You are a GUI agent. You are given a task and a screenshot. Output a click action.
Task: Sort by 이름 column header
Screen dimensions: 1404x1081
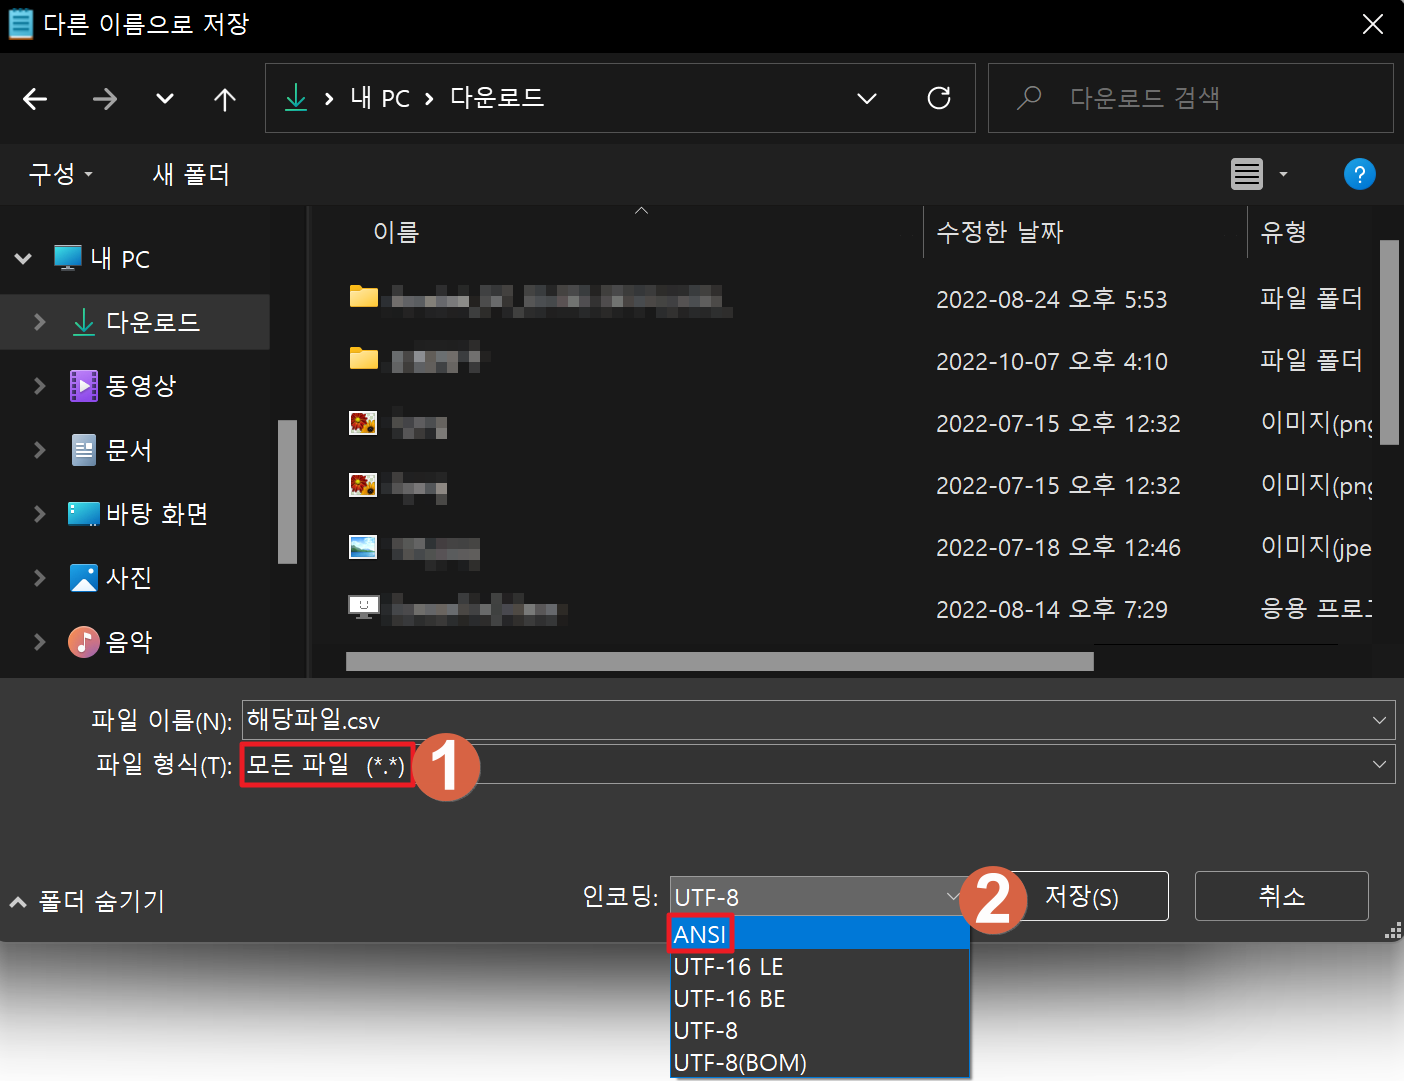[x=396, y=232]
